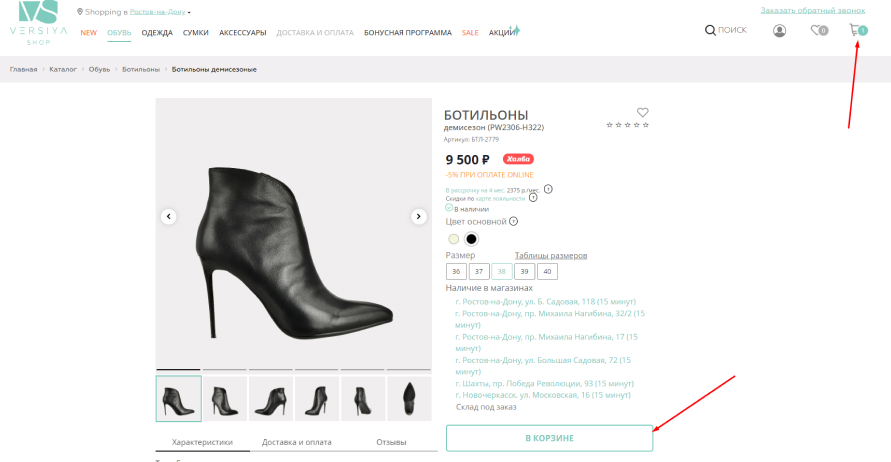The image size is (891, 462).
Task: Show previous product photo with left arrow
Action: point(168,216)
